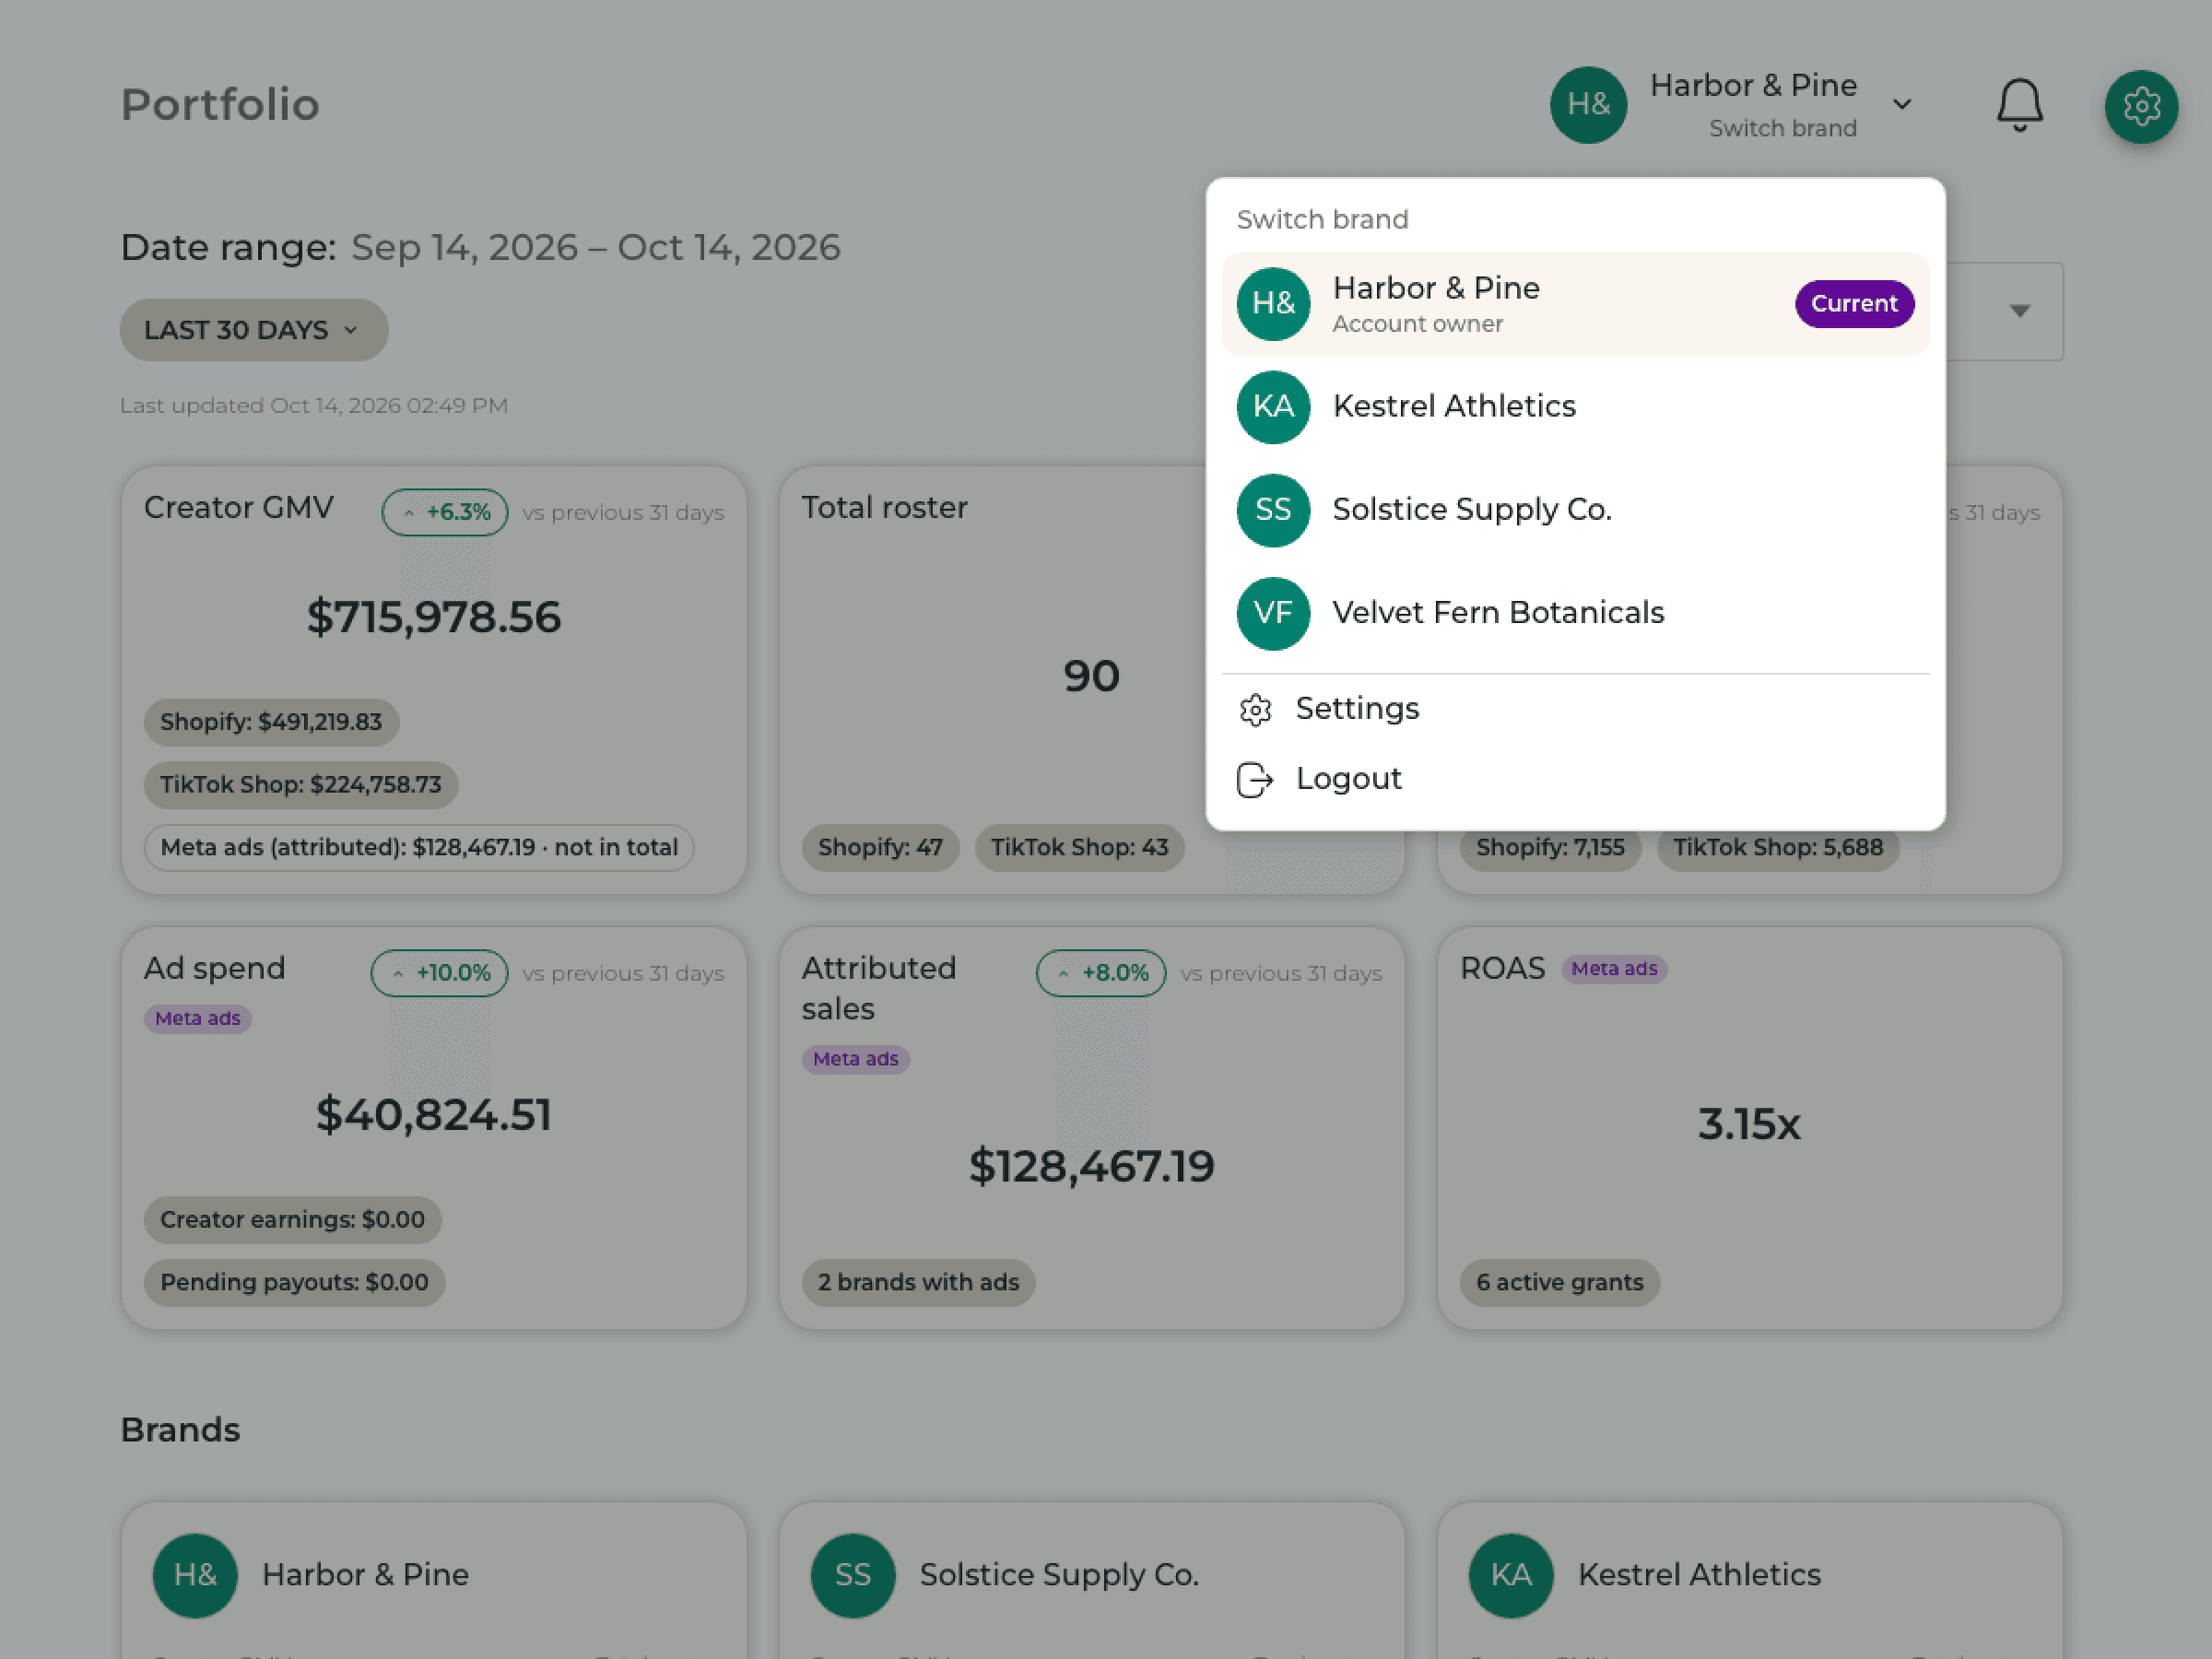
Task: Click the H& avatar in the header
Action: (1588, 105)
